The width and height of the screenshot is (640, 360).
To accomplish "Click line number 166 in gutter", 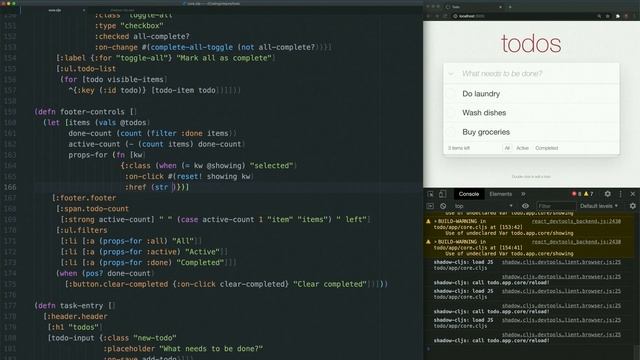I will coord(10,187).
